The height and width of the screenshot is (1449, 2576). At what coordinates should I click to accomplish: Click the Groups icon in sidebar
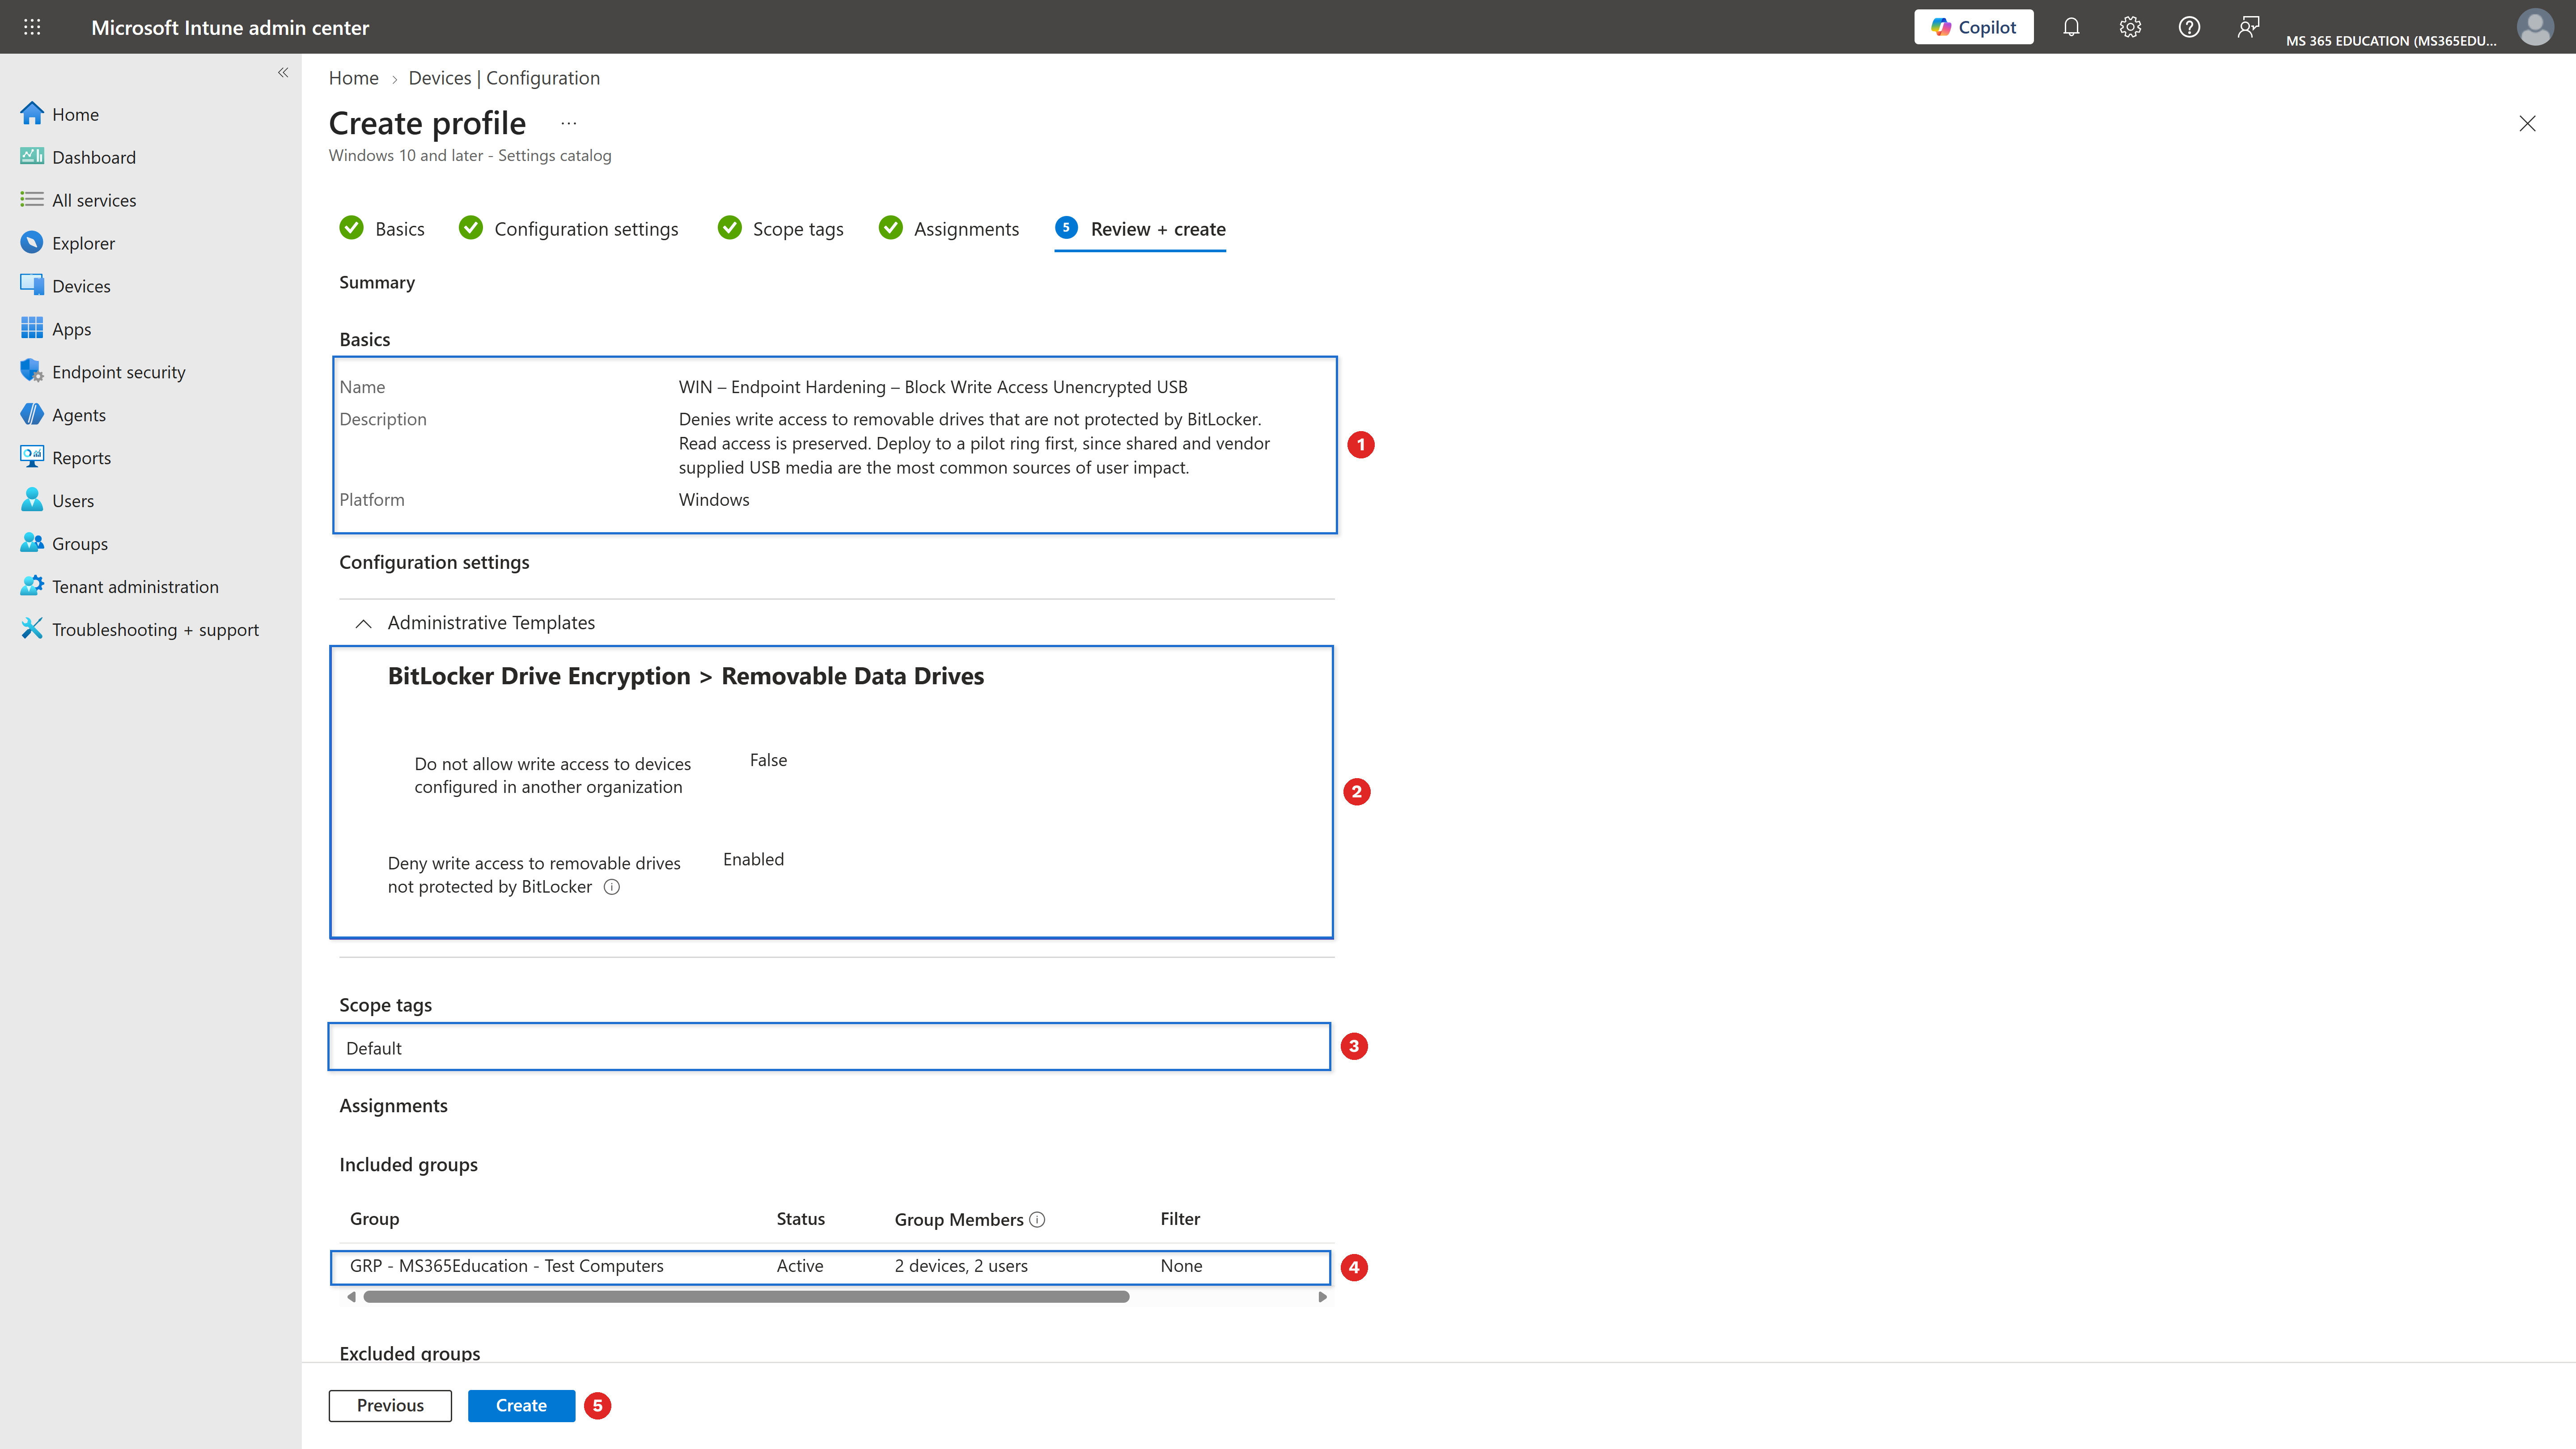tap(32, 543)
